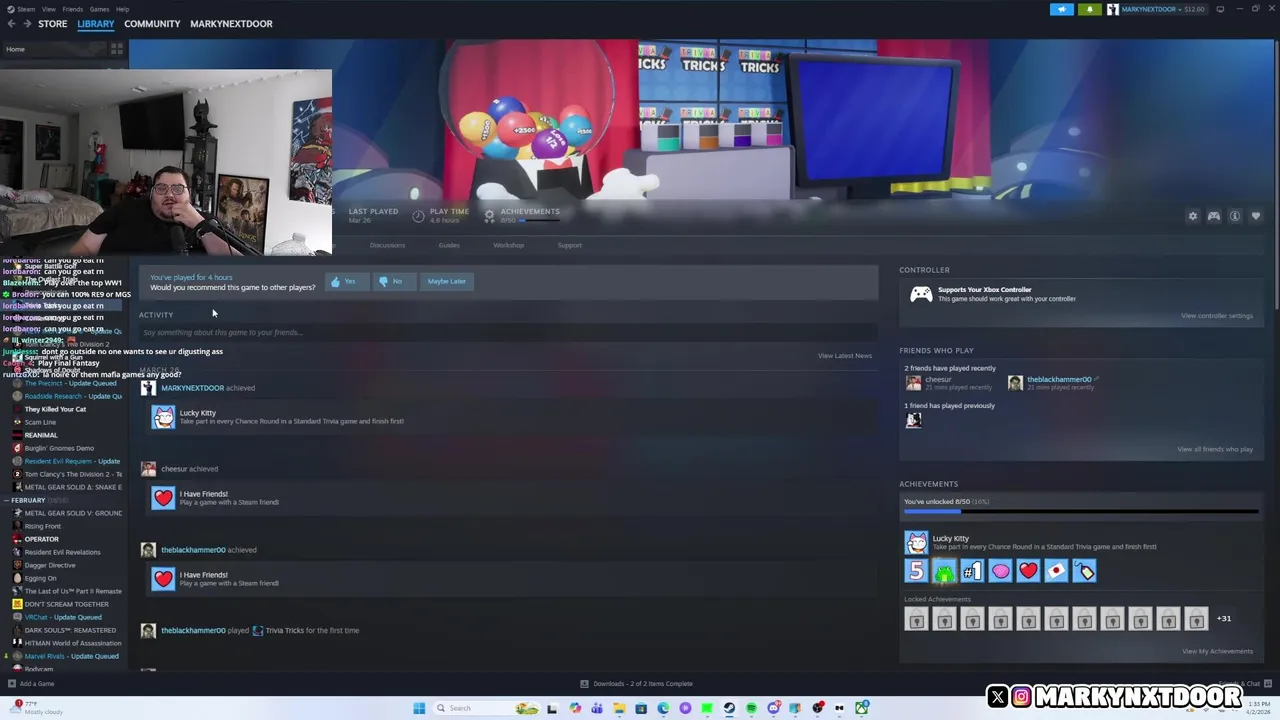Open the Steam menu
This screenshot has width=1280, height=720.
[x=25, y=9]
